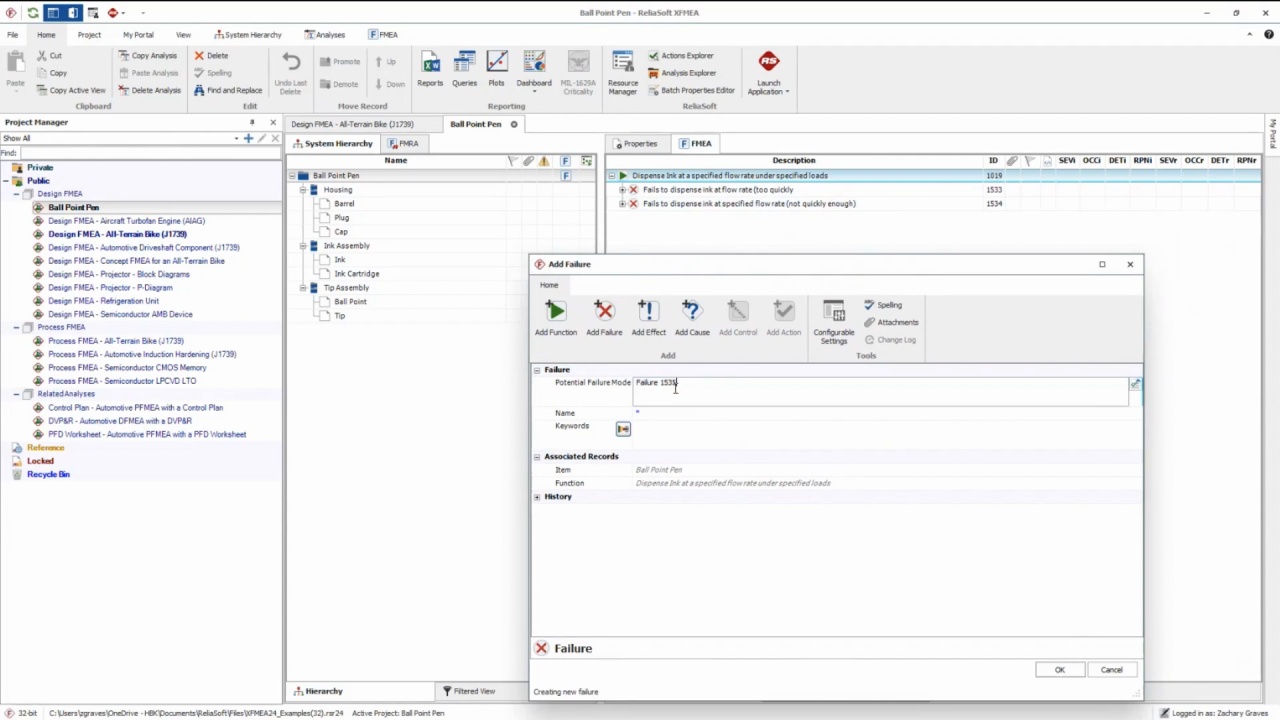The height and width of the screenshot is (720, 1280).
Task: Click Add Effect icon in dialog
Action: click(x=648, y=319)
